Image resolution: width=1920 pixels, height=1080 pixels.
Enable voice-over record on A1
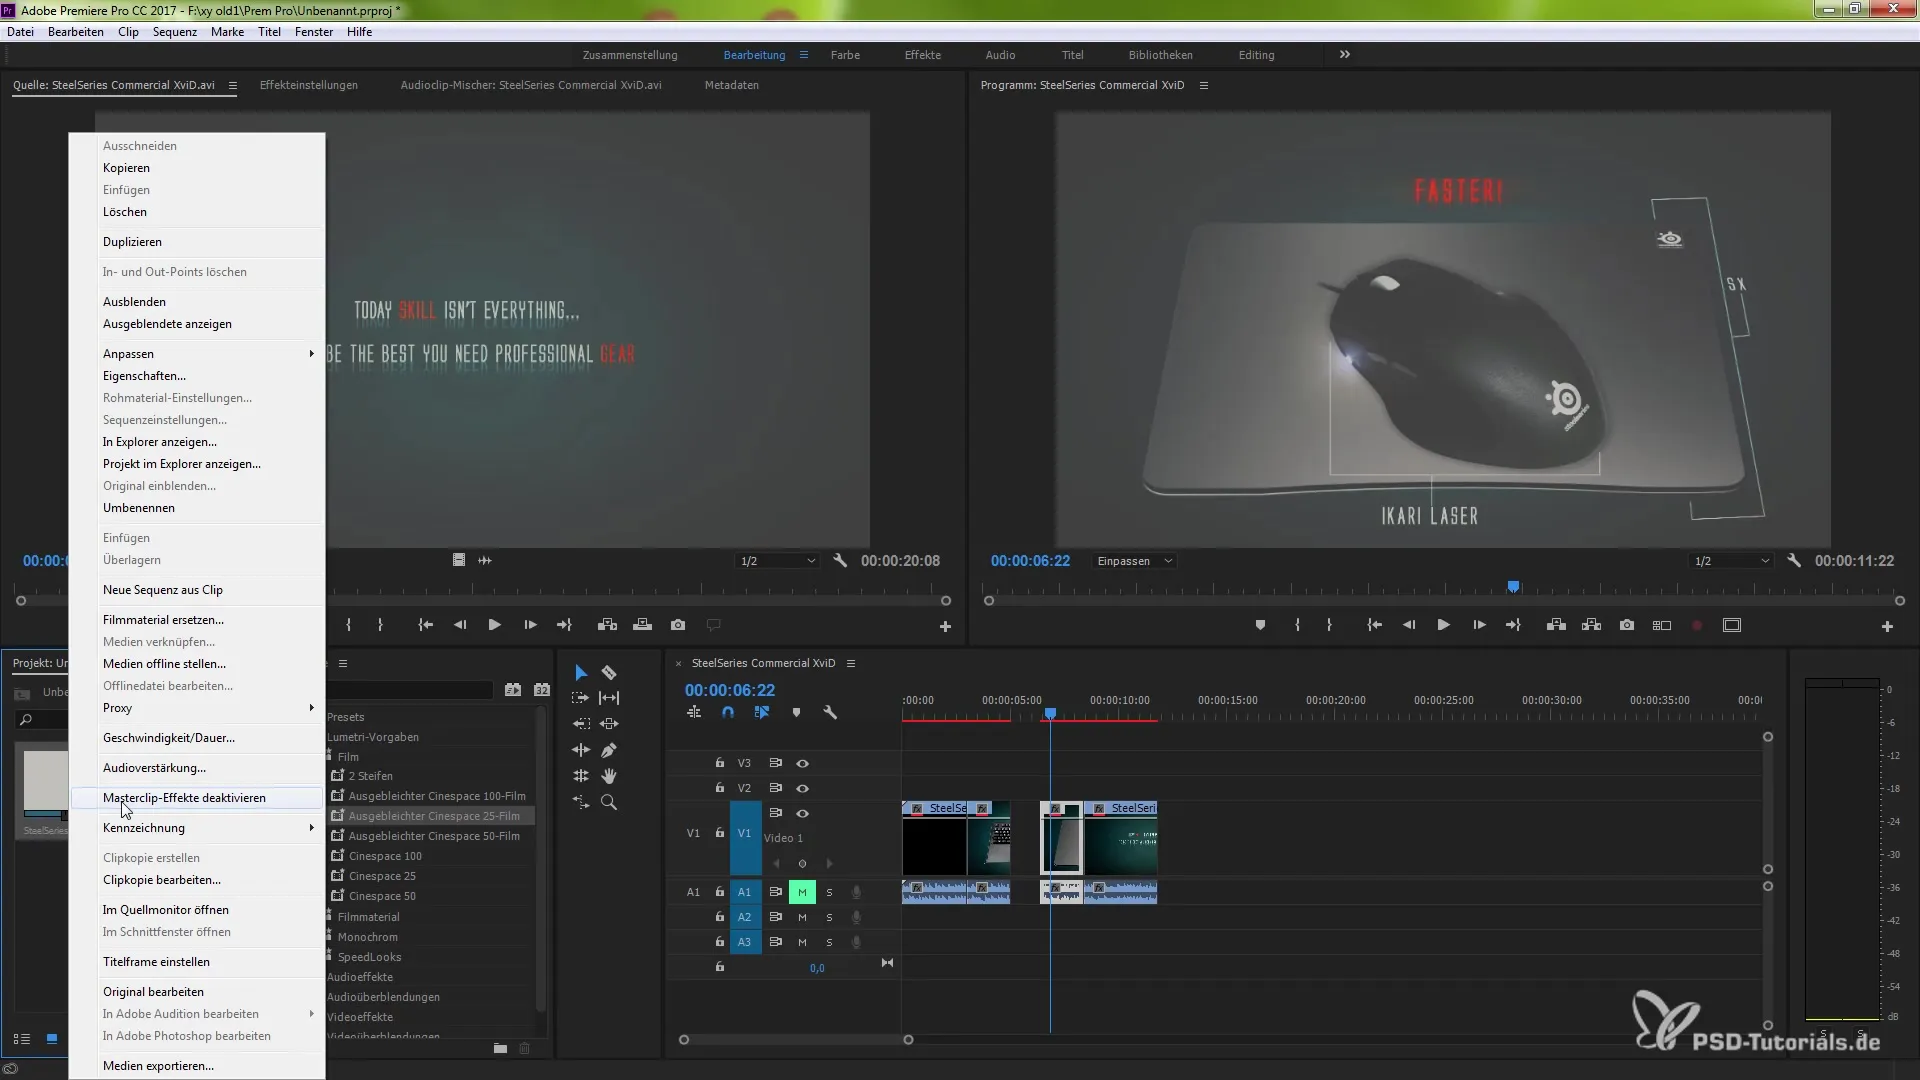[856, 892]
